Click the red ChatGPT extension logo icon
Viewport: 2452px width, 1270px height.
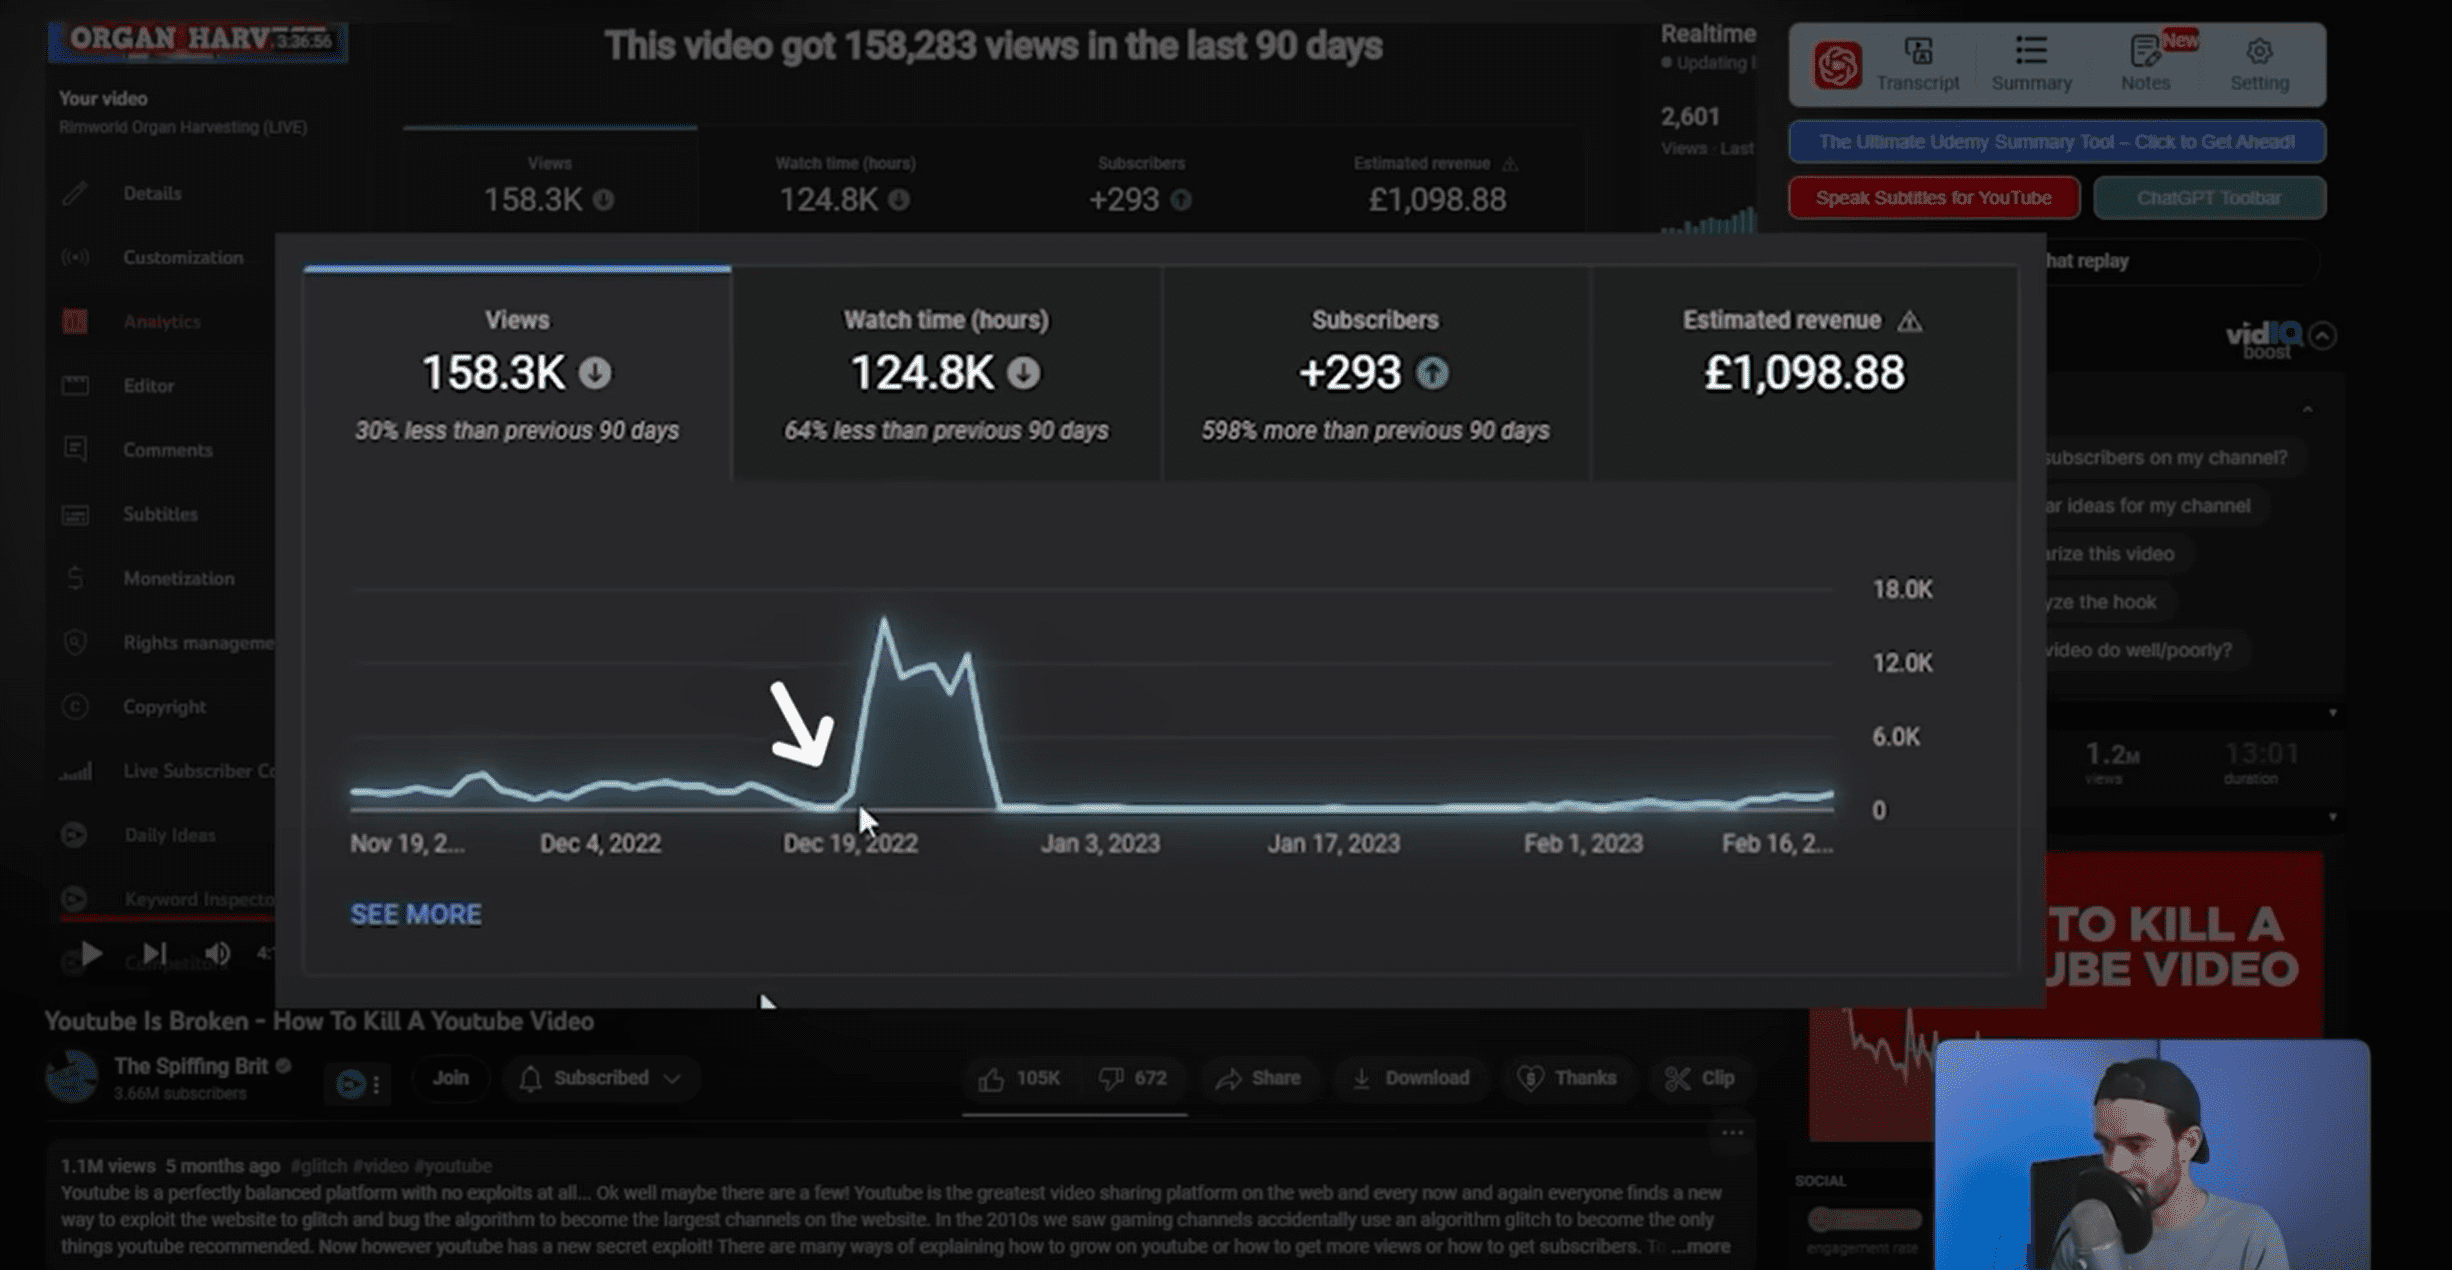[1837, 66]
